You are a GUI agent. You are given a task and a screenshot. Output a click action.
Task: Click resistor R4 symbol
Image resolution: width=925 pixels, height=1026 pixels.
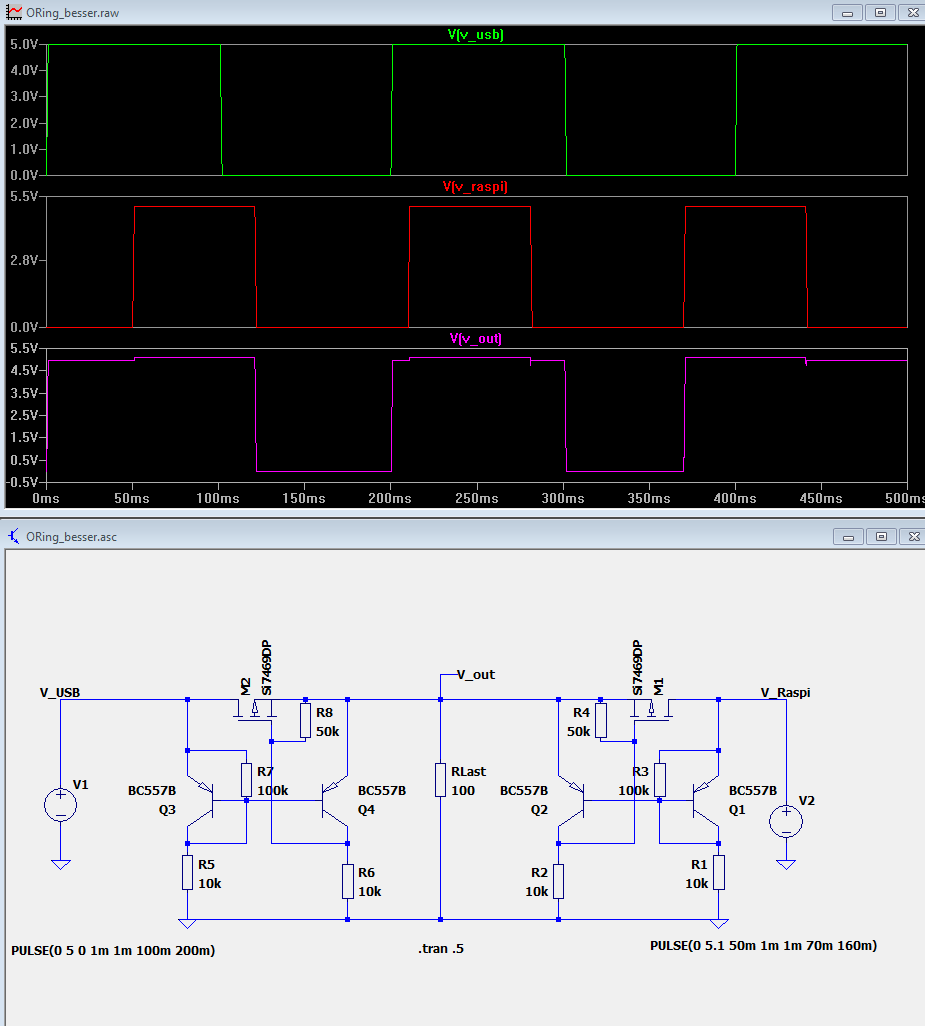coord(601,720)
